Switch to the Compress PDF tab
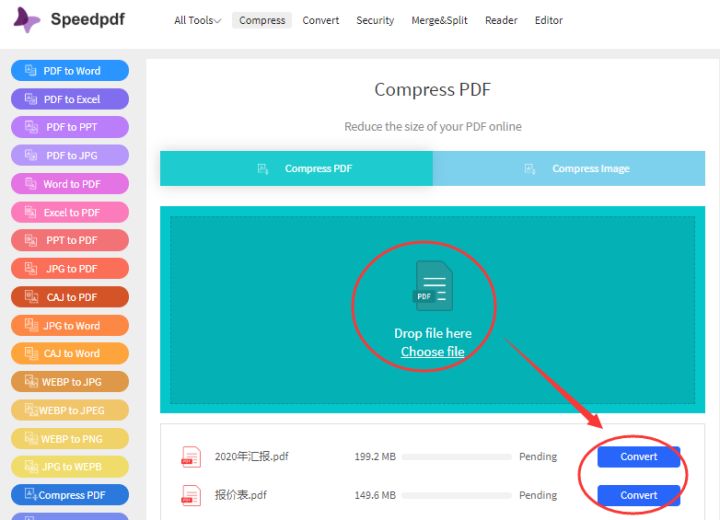 tap(296, 169)
